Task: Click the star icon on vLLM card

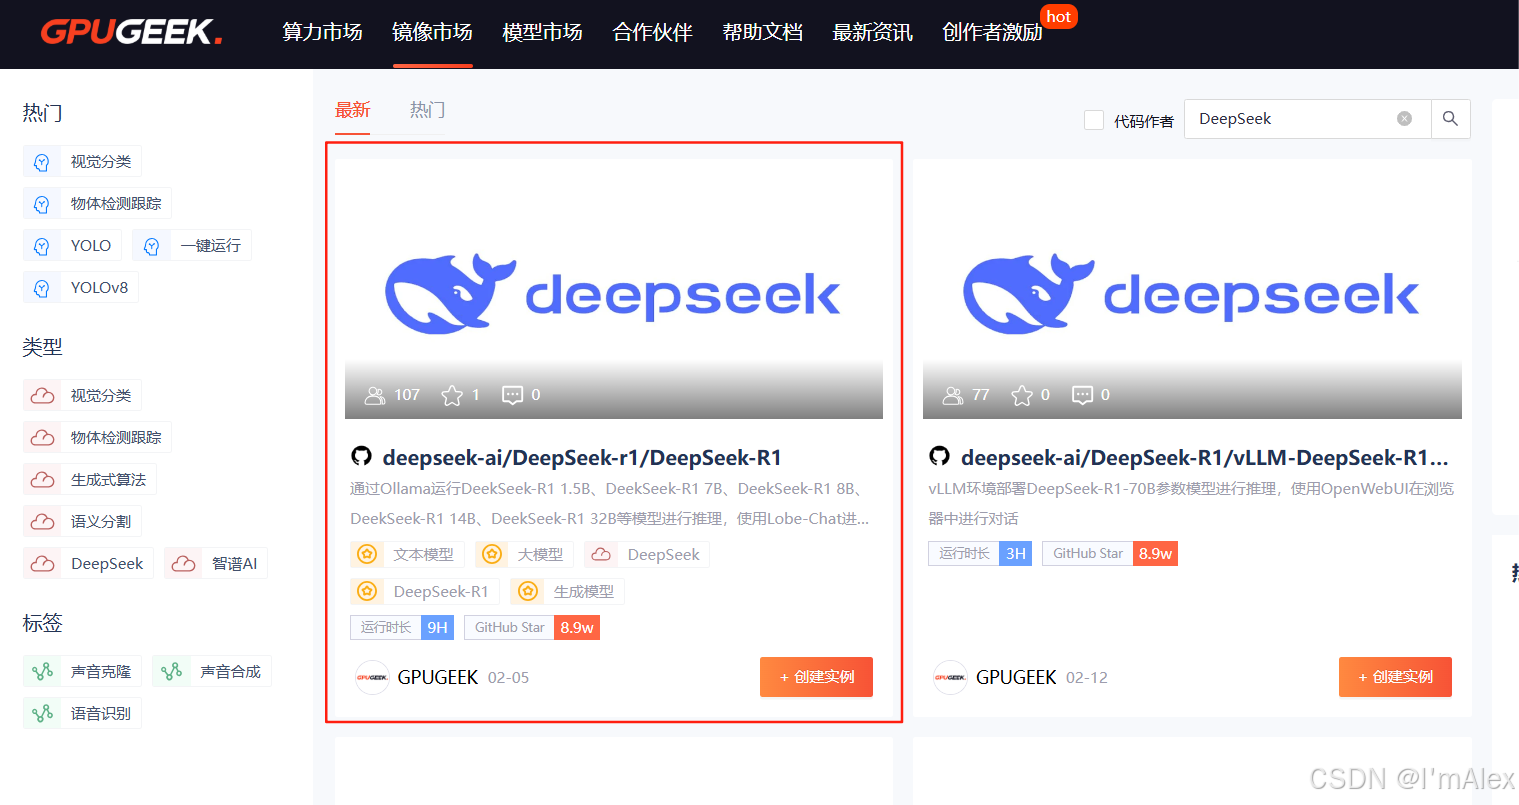Action: (1022, 395)
